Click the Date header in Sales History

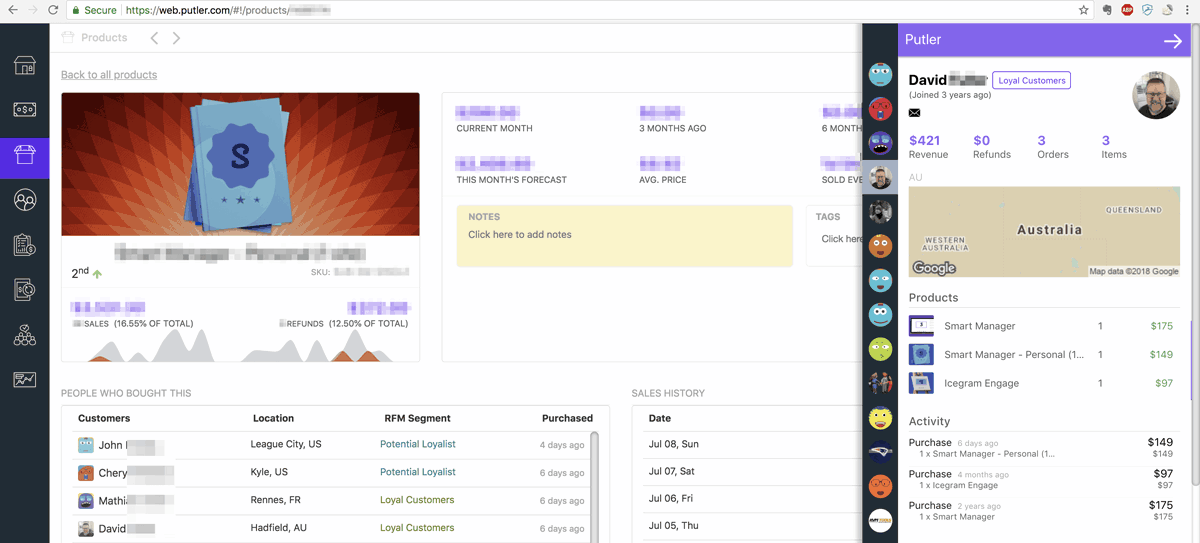pyautogui.click(x=660, y=418)
